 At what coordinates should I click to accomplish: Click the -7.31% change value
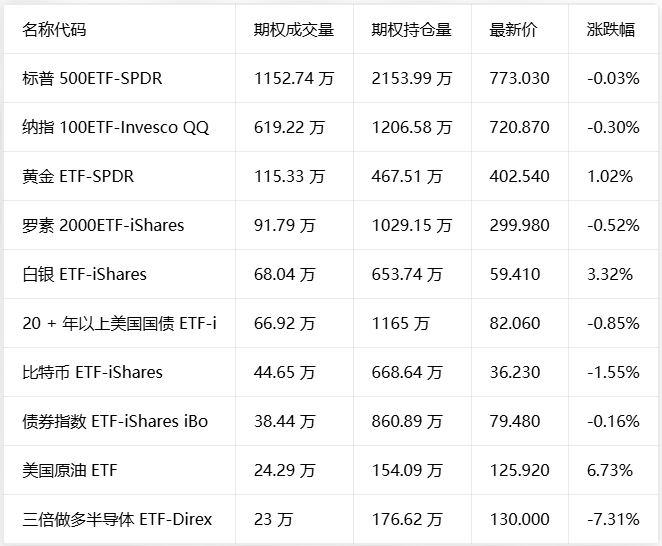tap(613, 519)
